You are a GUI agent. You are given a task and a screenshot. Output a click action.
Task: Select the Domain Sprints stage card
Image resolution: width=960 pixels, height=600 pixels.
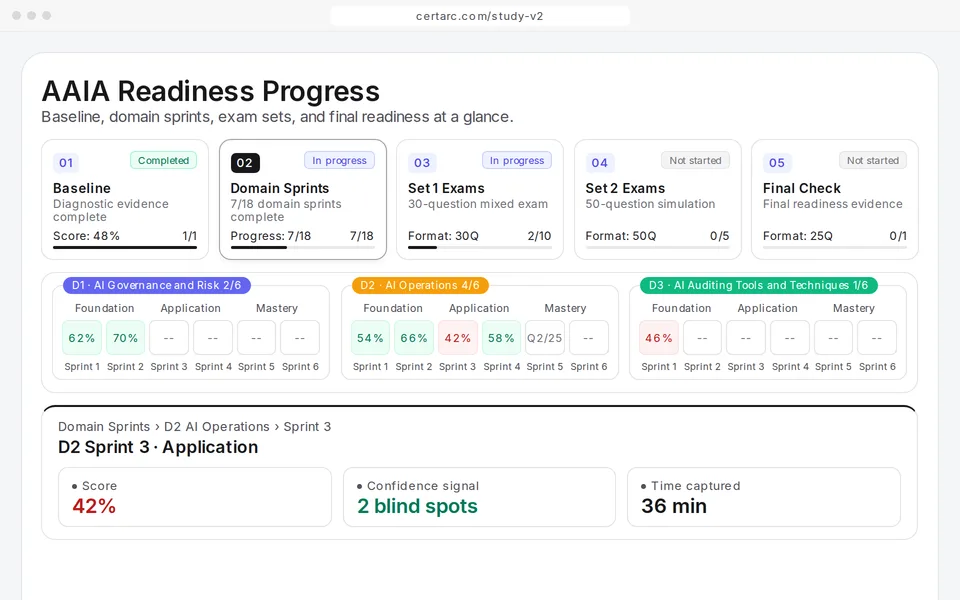click(x=302, y=200)
